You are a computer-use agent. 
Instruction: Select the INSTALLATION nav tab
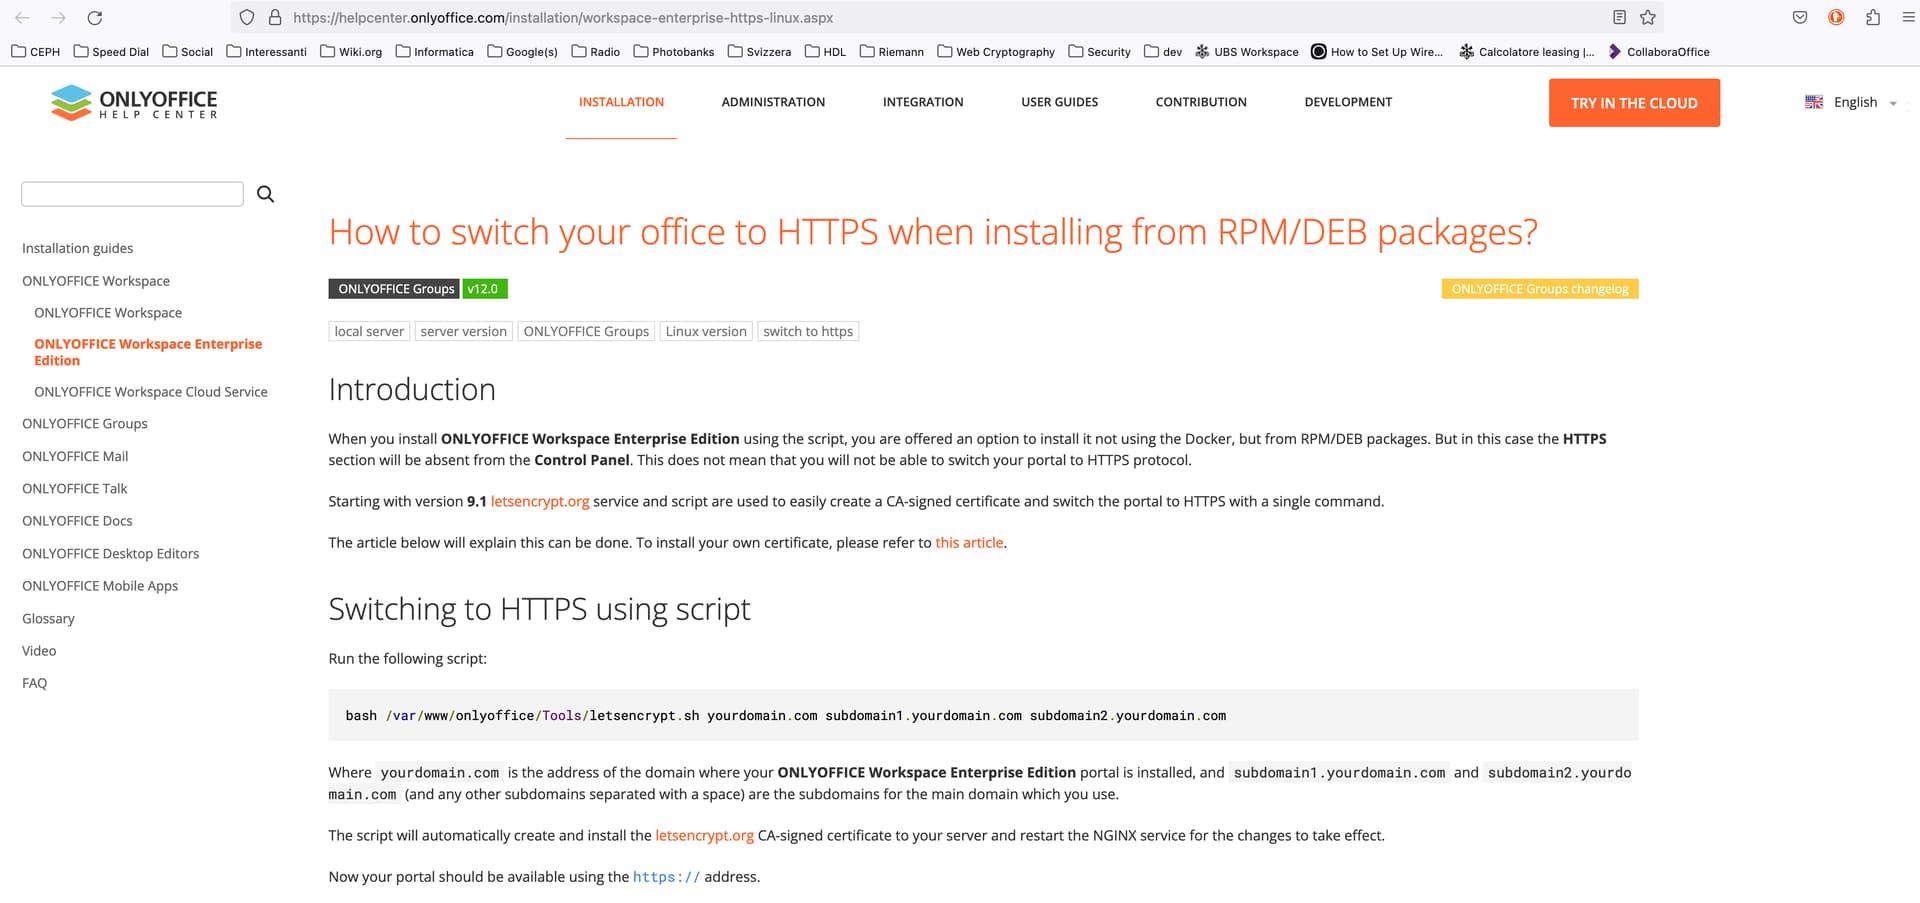coord(621,102)
